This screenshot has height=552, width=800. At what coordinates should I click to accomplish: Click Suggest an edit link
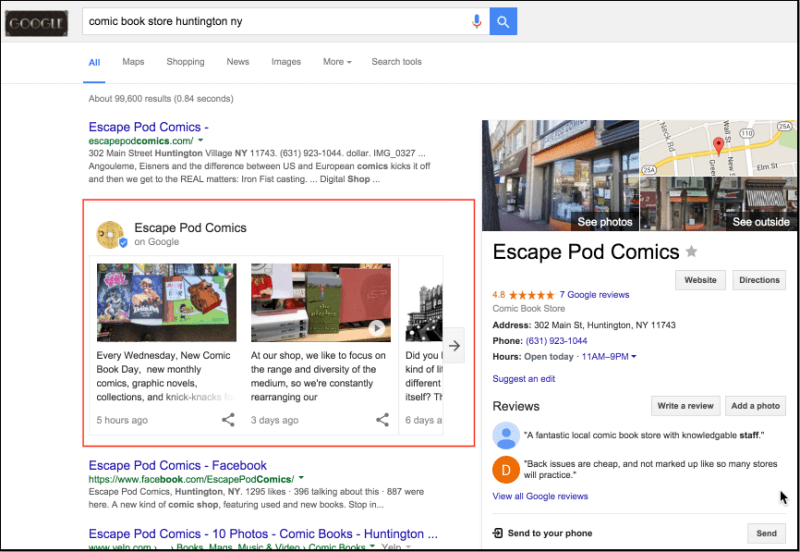click(523, 379)
